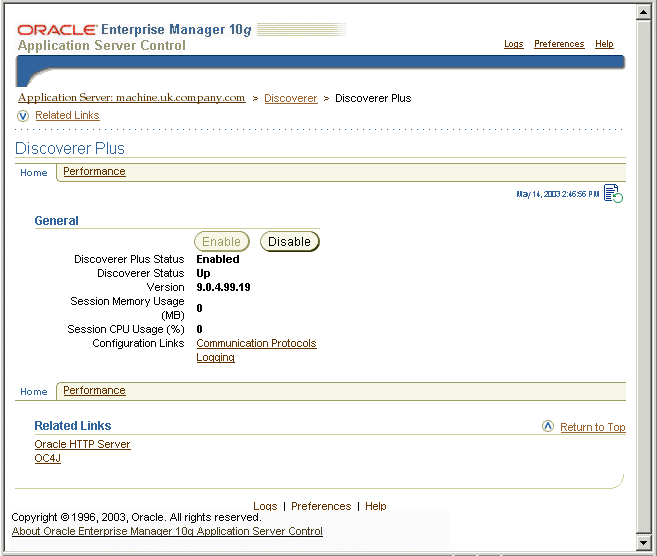Open footer Preferences link
Viewport: 657px width, 556px height.
[321, 506]
